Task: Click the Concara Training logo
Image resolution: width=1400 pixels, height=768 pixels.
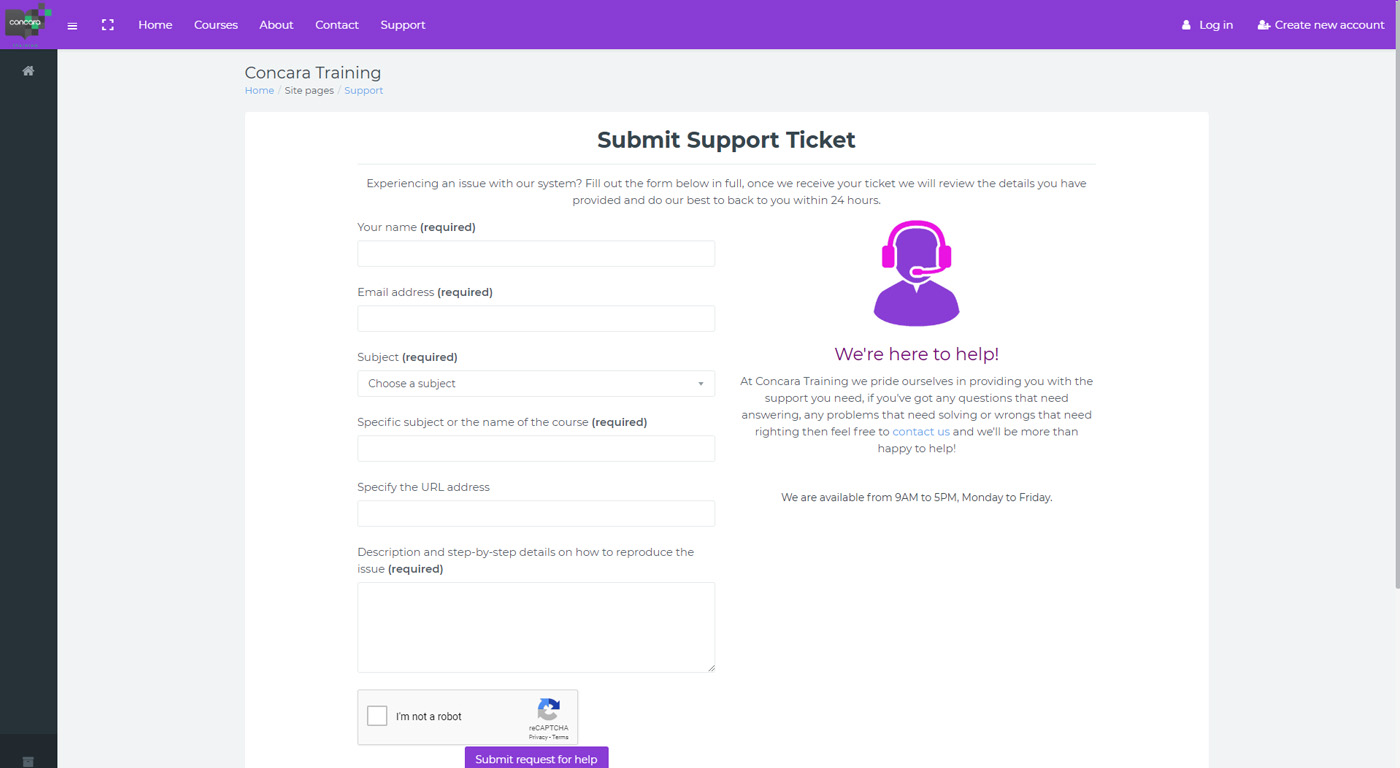Action: pyautogui.click(x=26, y=23)
